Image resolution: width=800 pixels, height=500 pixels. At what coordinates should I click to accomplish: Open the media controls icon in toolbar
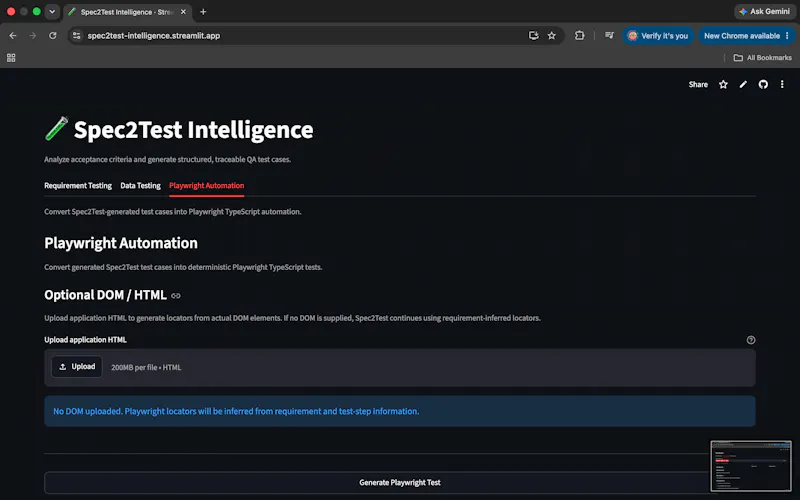pos(609,36)
